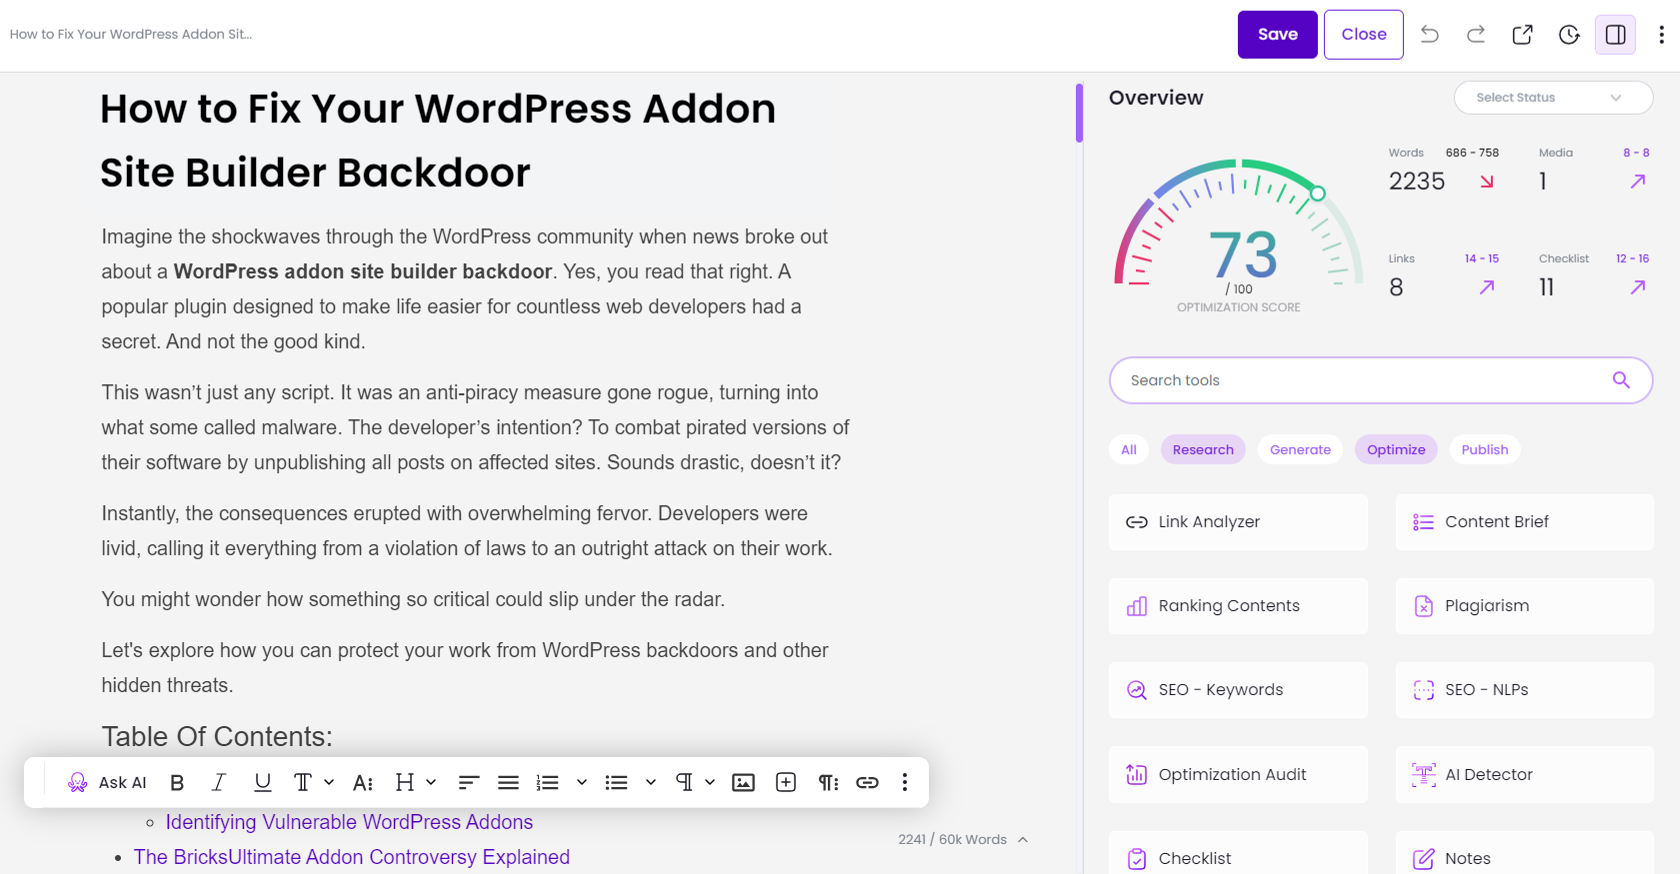Screen dimensions: 1680x874
Task: Open the Plagiarism tool
Action: point(1524,606)
